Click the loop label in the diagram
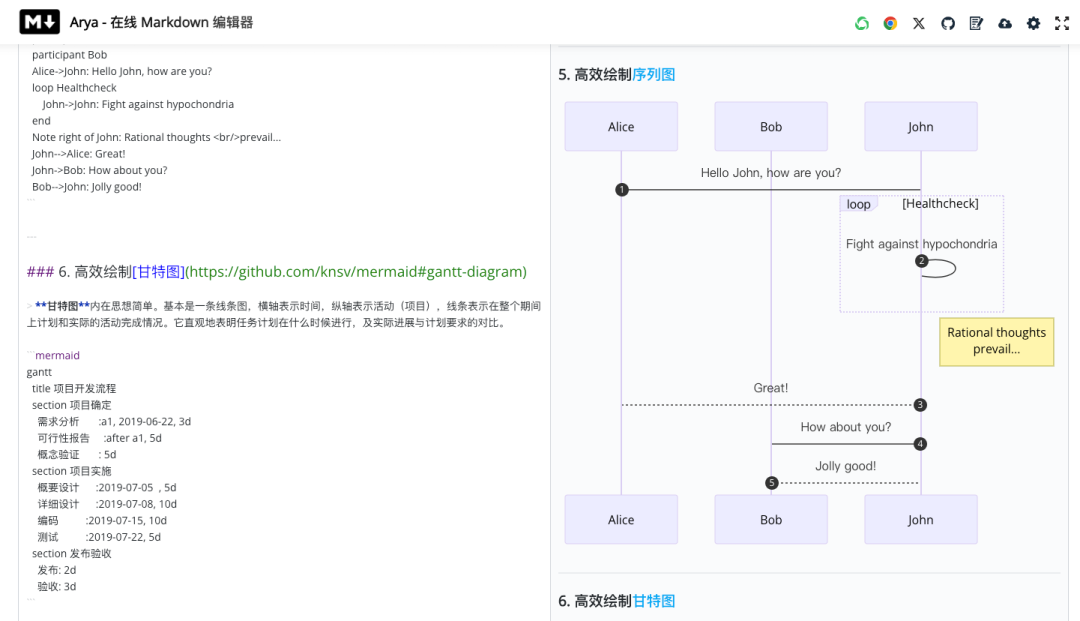Viewport: 1080px width, 621px height. [858, 204]
